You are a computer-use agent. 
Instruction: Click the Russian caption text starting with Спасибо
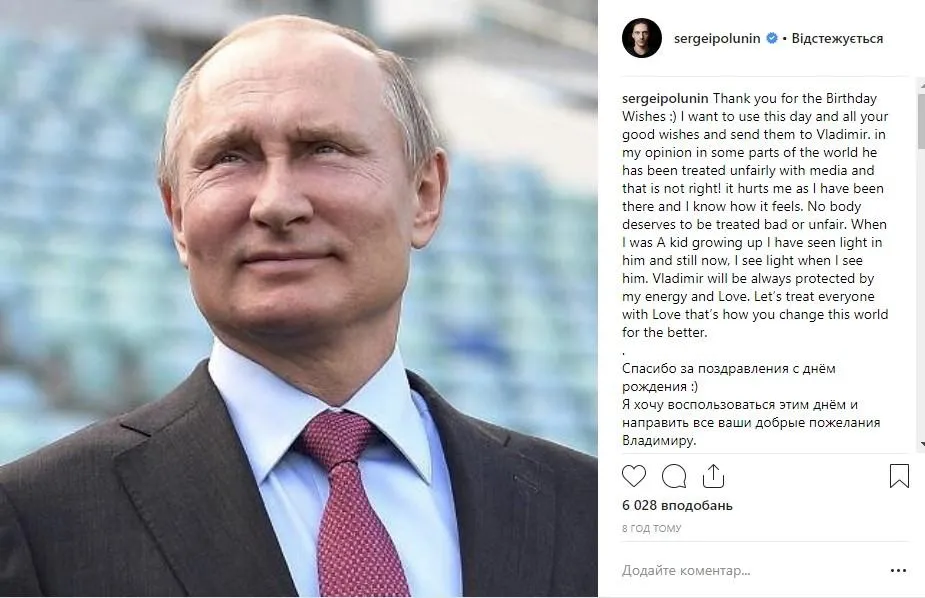pos(751,405)
